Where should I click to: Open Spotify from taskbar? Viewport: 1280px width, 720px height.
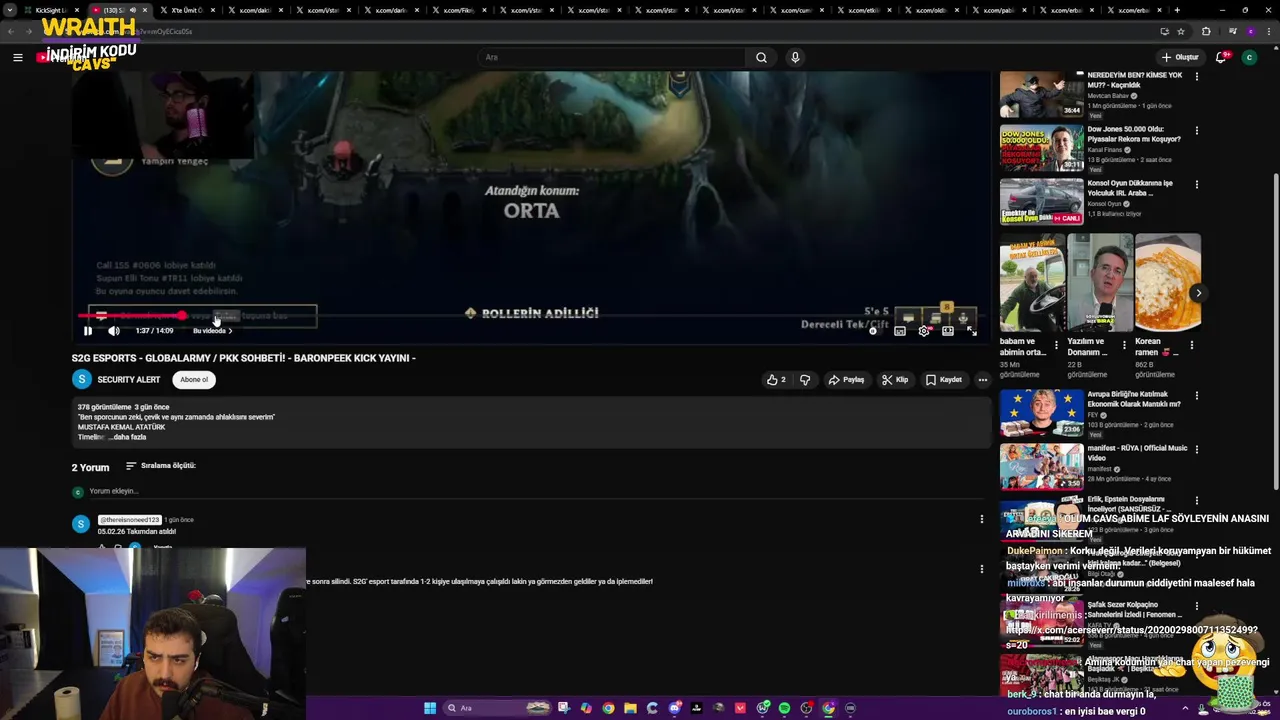point(784,708)
